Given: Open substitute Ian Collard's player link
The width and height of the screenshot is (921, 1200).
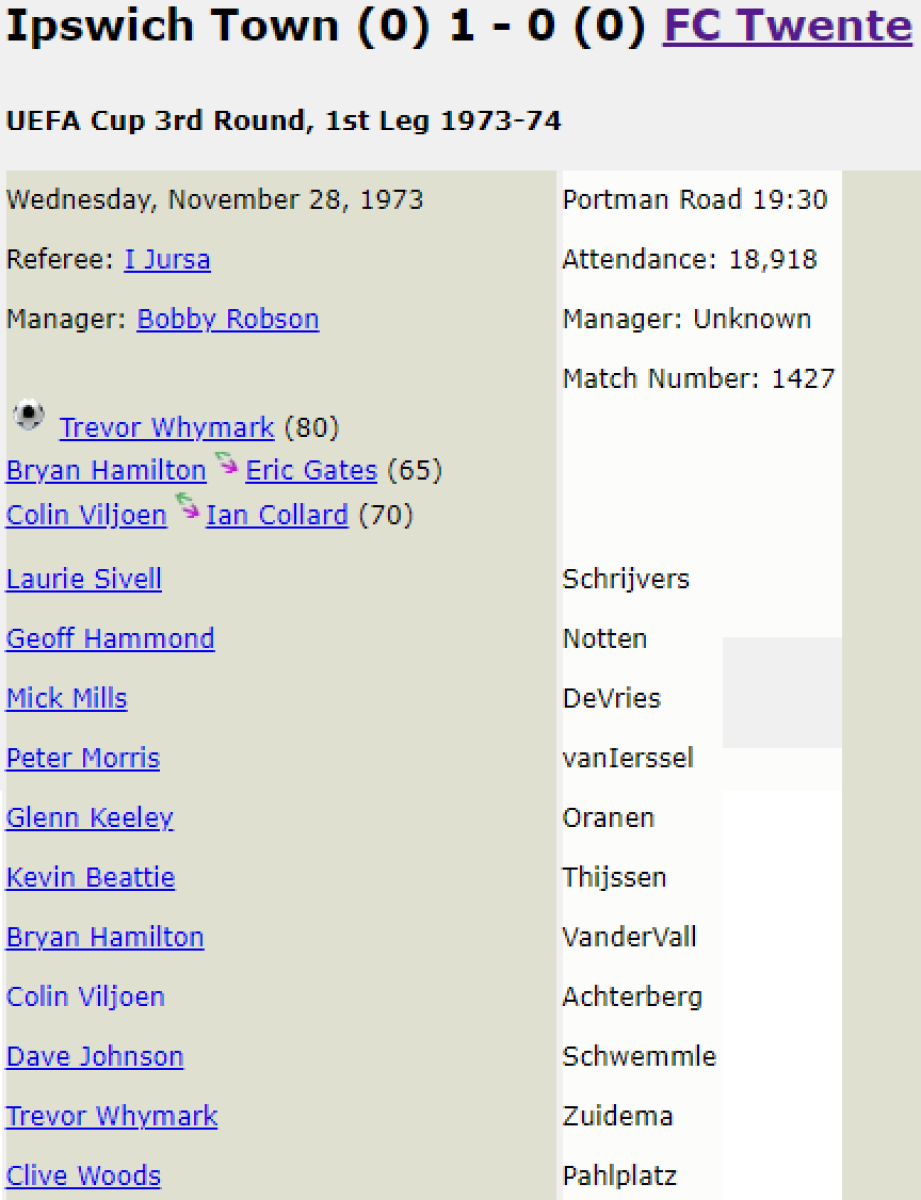Looking at the screenshot, I should 277,515.
